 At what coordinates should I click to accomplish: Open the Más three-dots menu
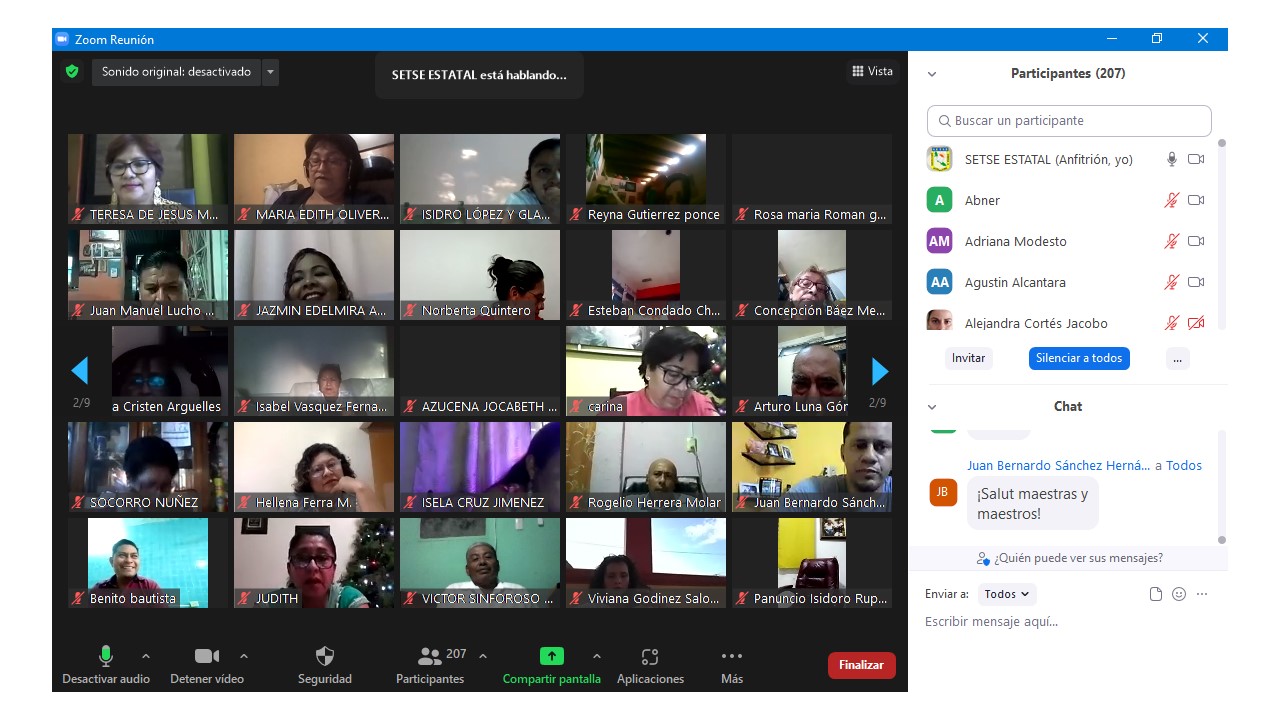(732, 665)
